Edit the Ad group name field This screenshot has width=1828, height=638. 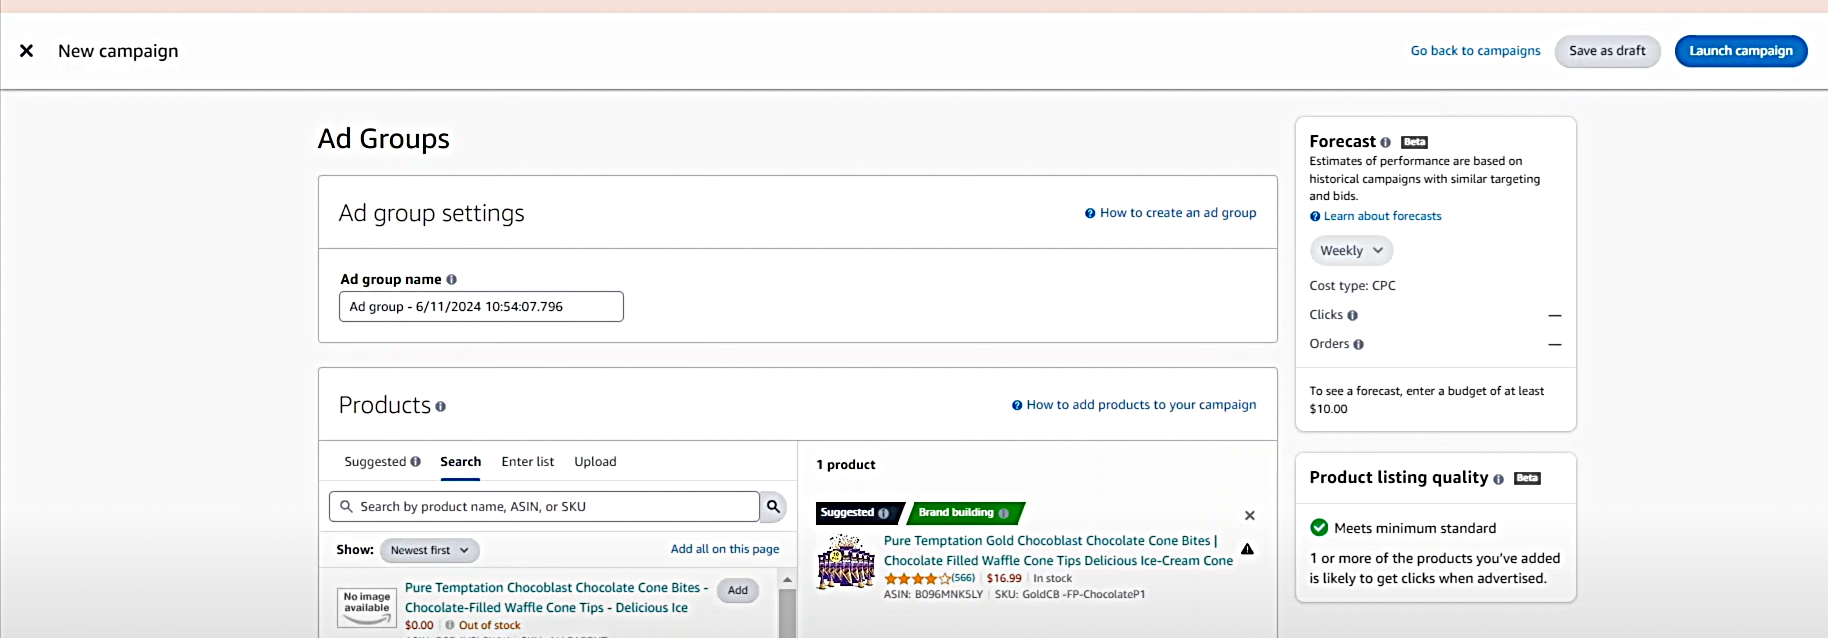point(481,307)
